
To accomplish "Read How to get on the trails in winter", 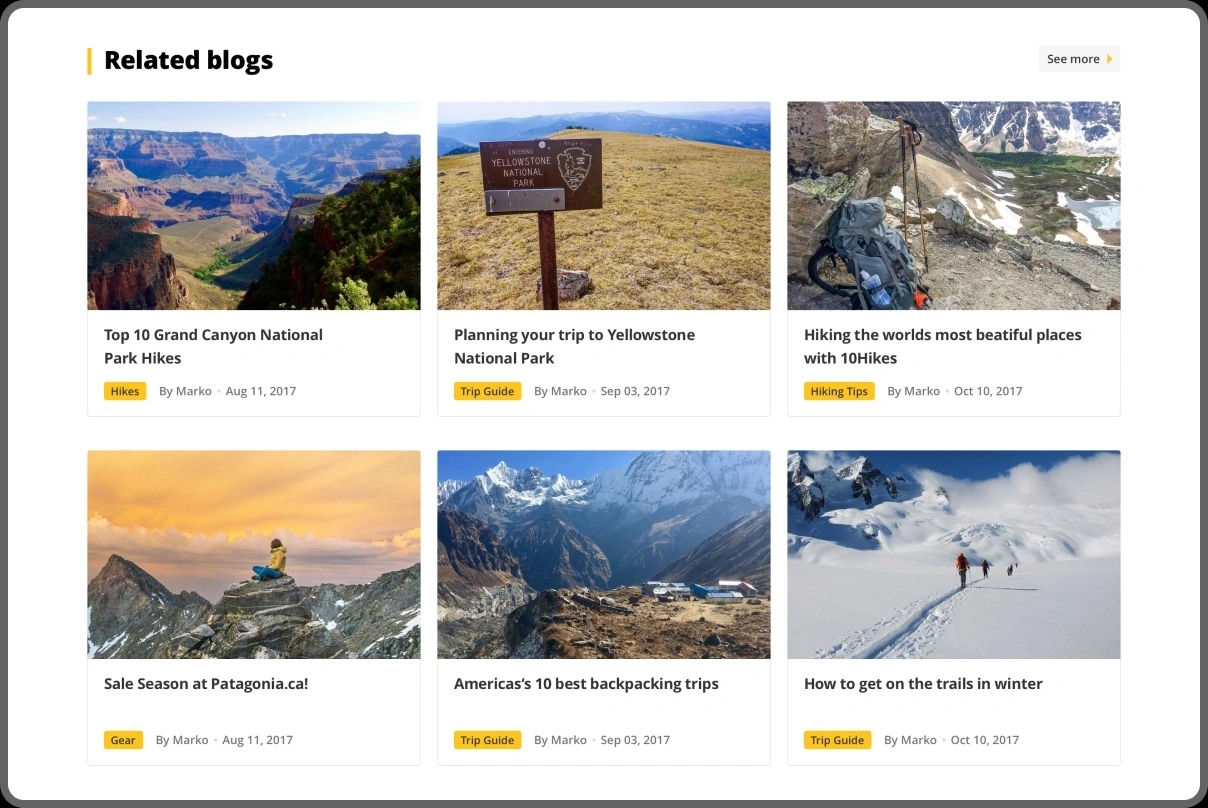I will [x=923, y=684].
